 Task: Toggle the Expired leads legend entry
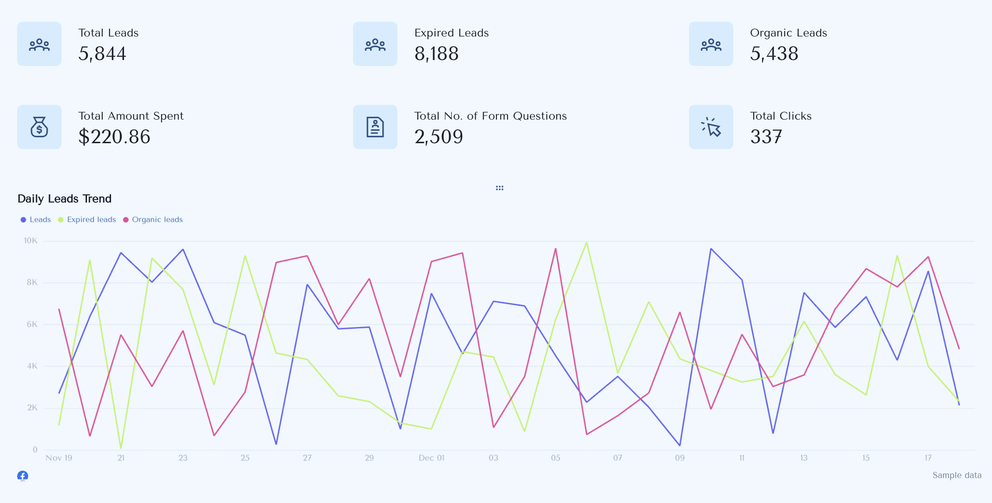click(x=87, y=220)
